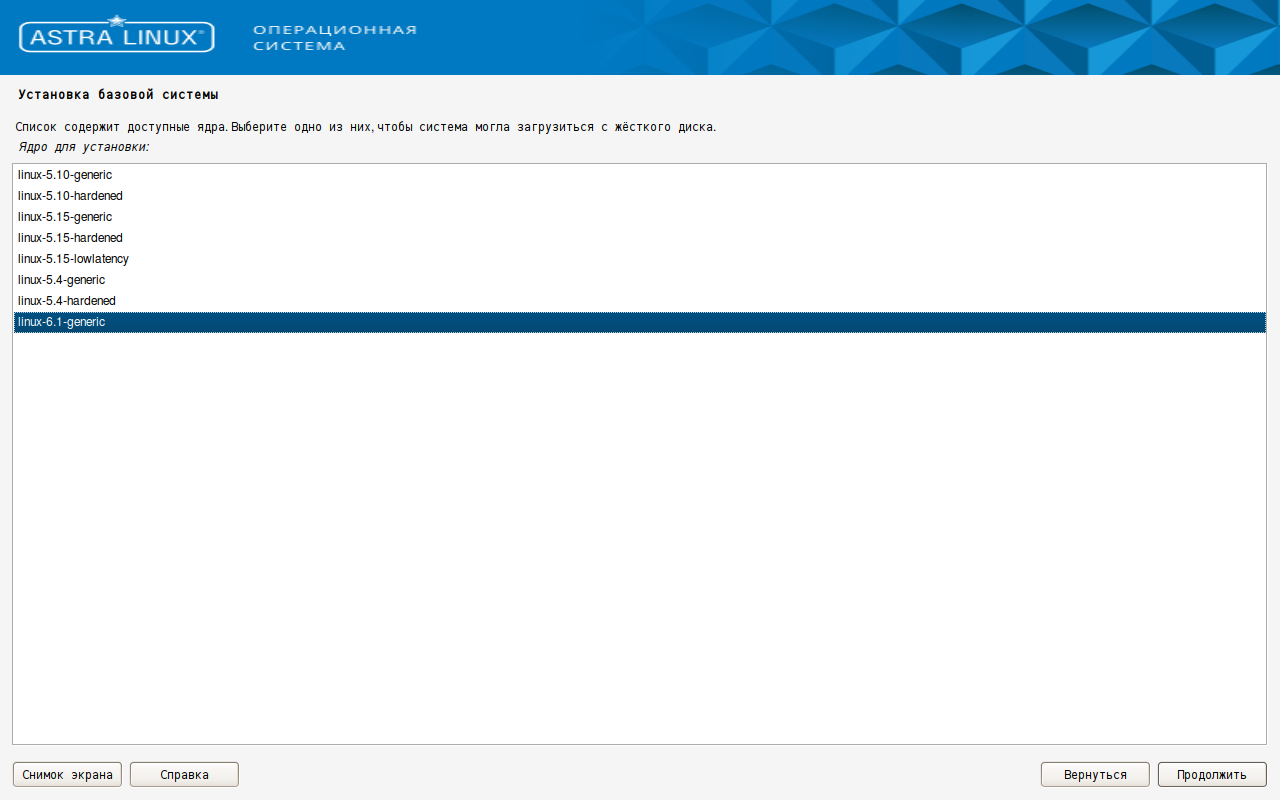The height and width of the screenshot is (800, 1280).
Task: Open help via Справка button
Action: (184, 775)
